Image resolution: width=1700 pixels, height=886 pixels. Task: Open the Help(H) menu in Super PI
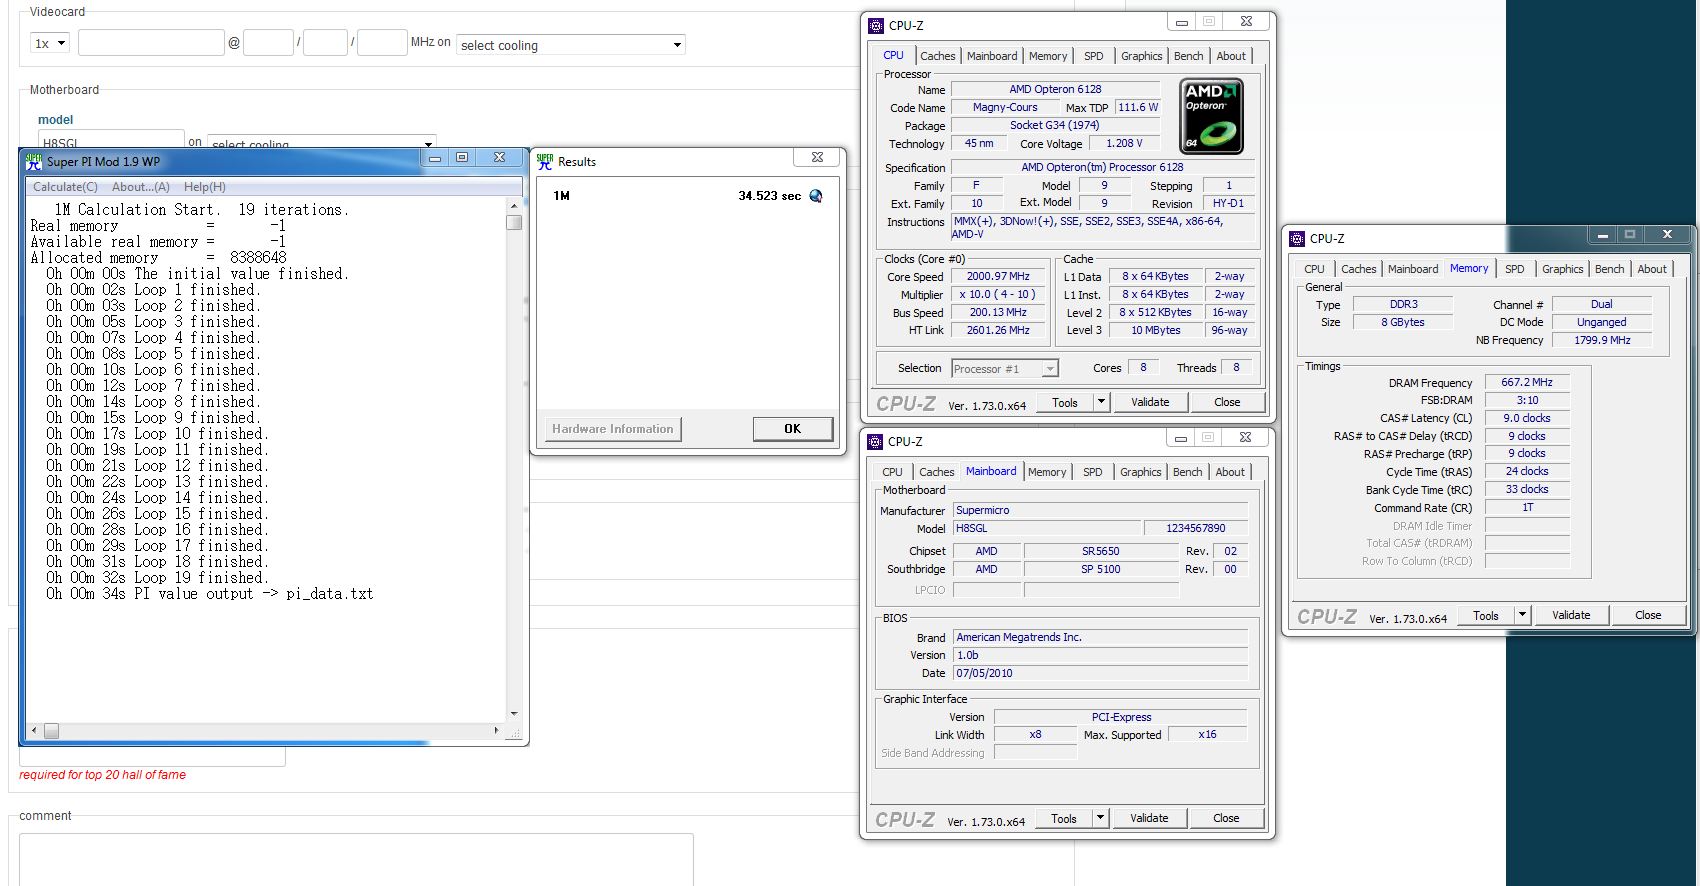pos(205,187)
